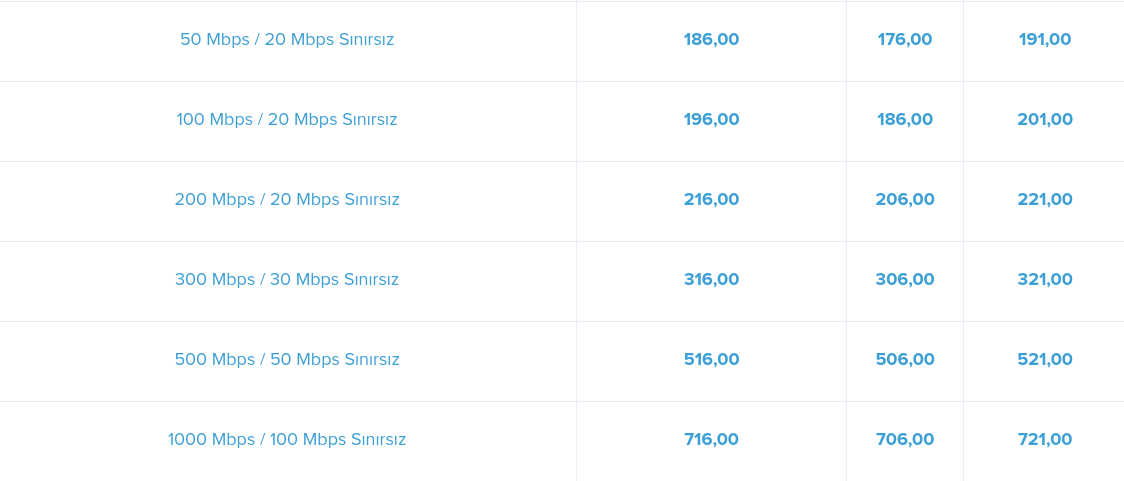Select the 221,00 price
This screenshot has height=481, width=1124.
click(x=1045, y=200)
